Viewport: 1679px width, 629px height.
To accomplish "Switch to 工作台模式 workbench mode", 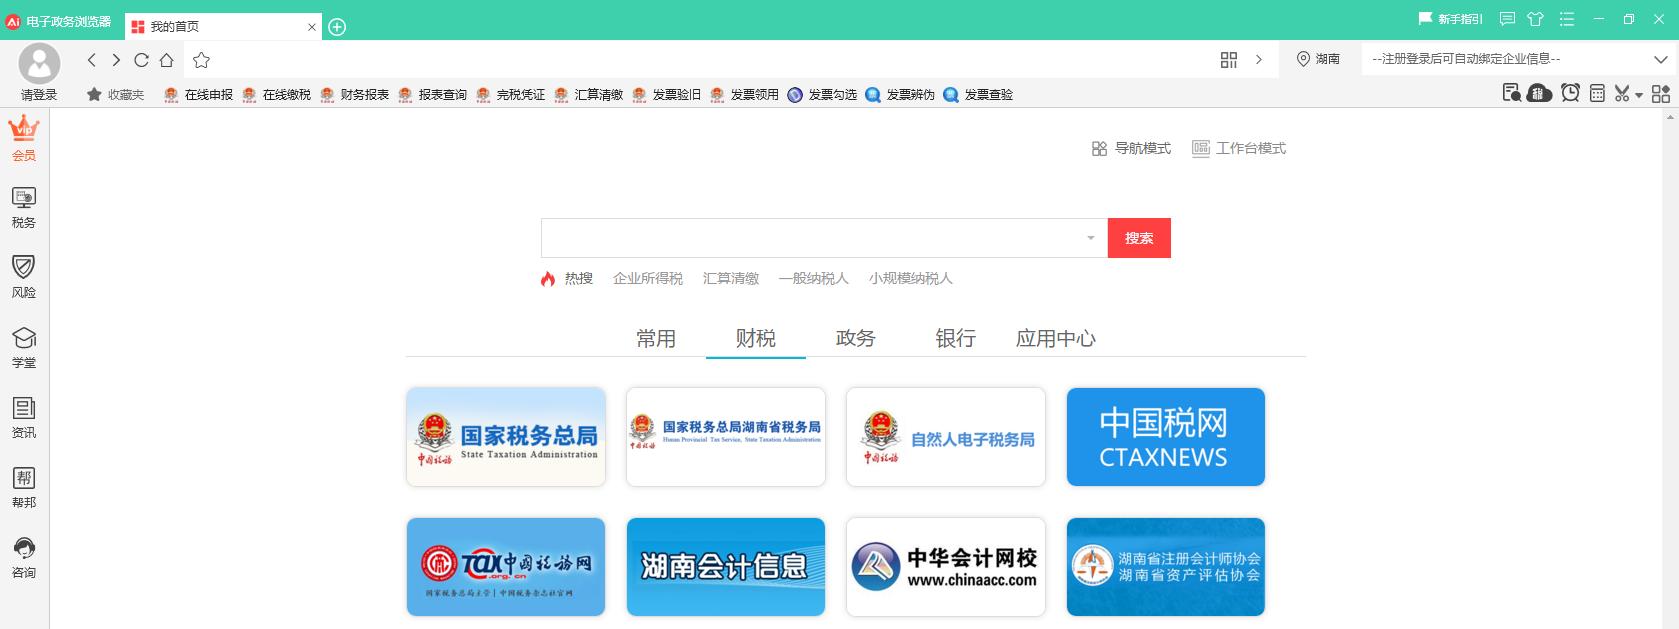I will tap(1239, 148).
